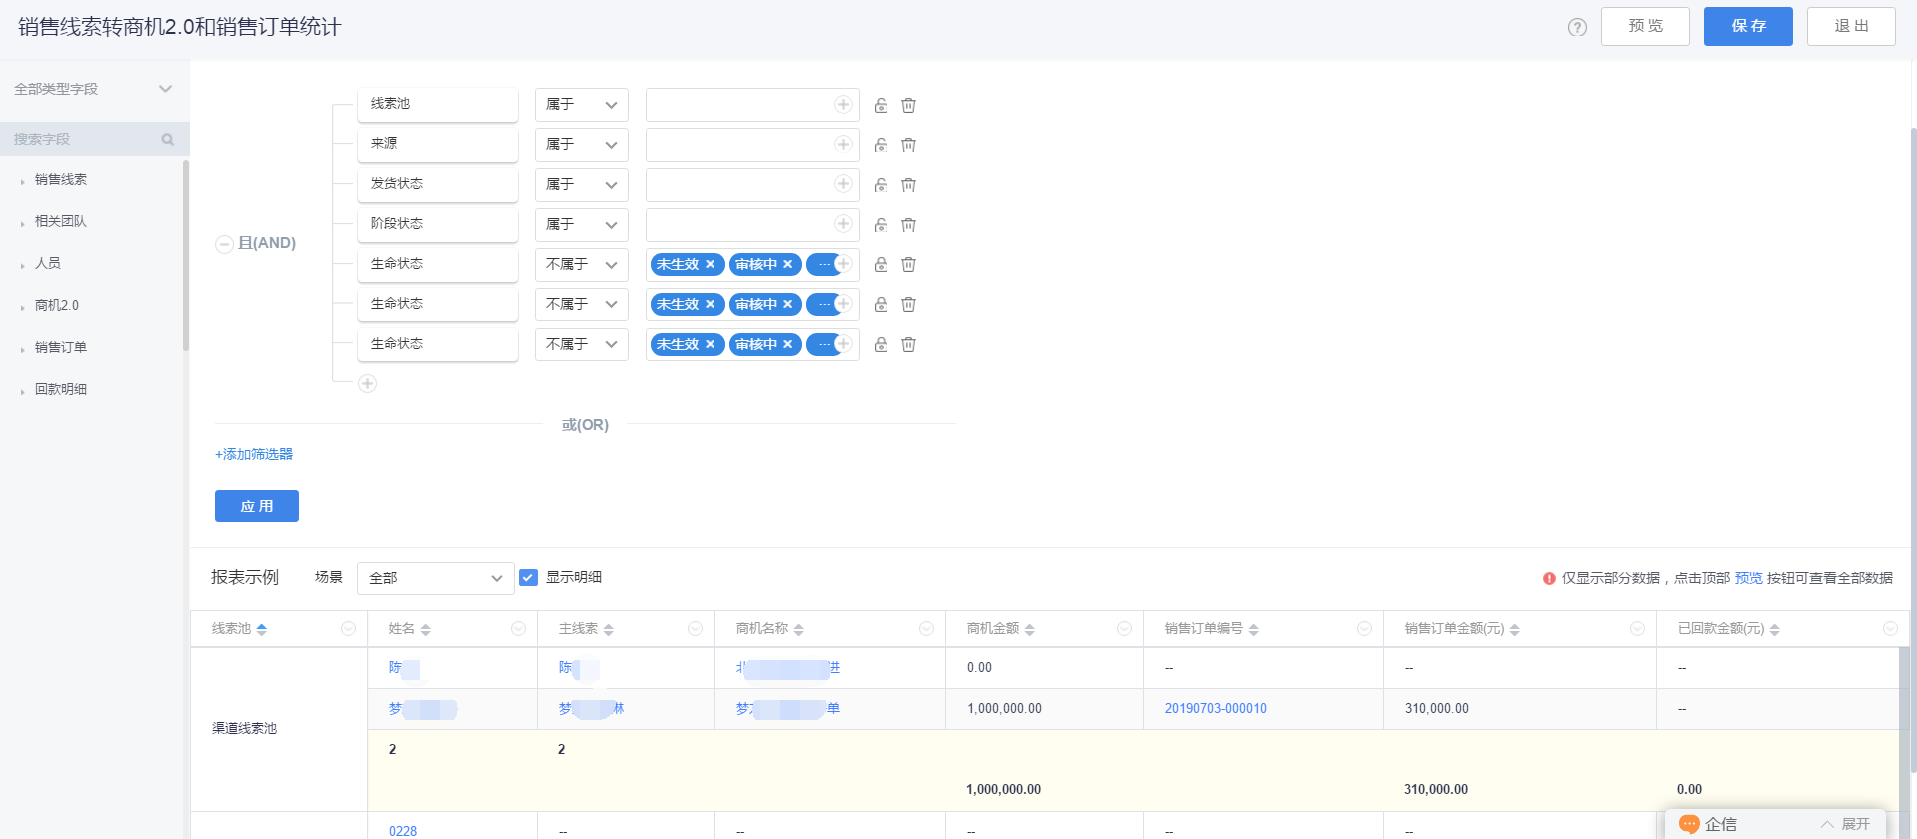Sort by 销售订单金额(元)
The height and width of the screenshot is (839, 1917).
coord(1515,629)
